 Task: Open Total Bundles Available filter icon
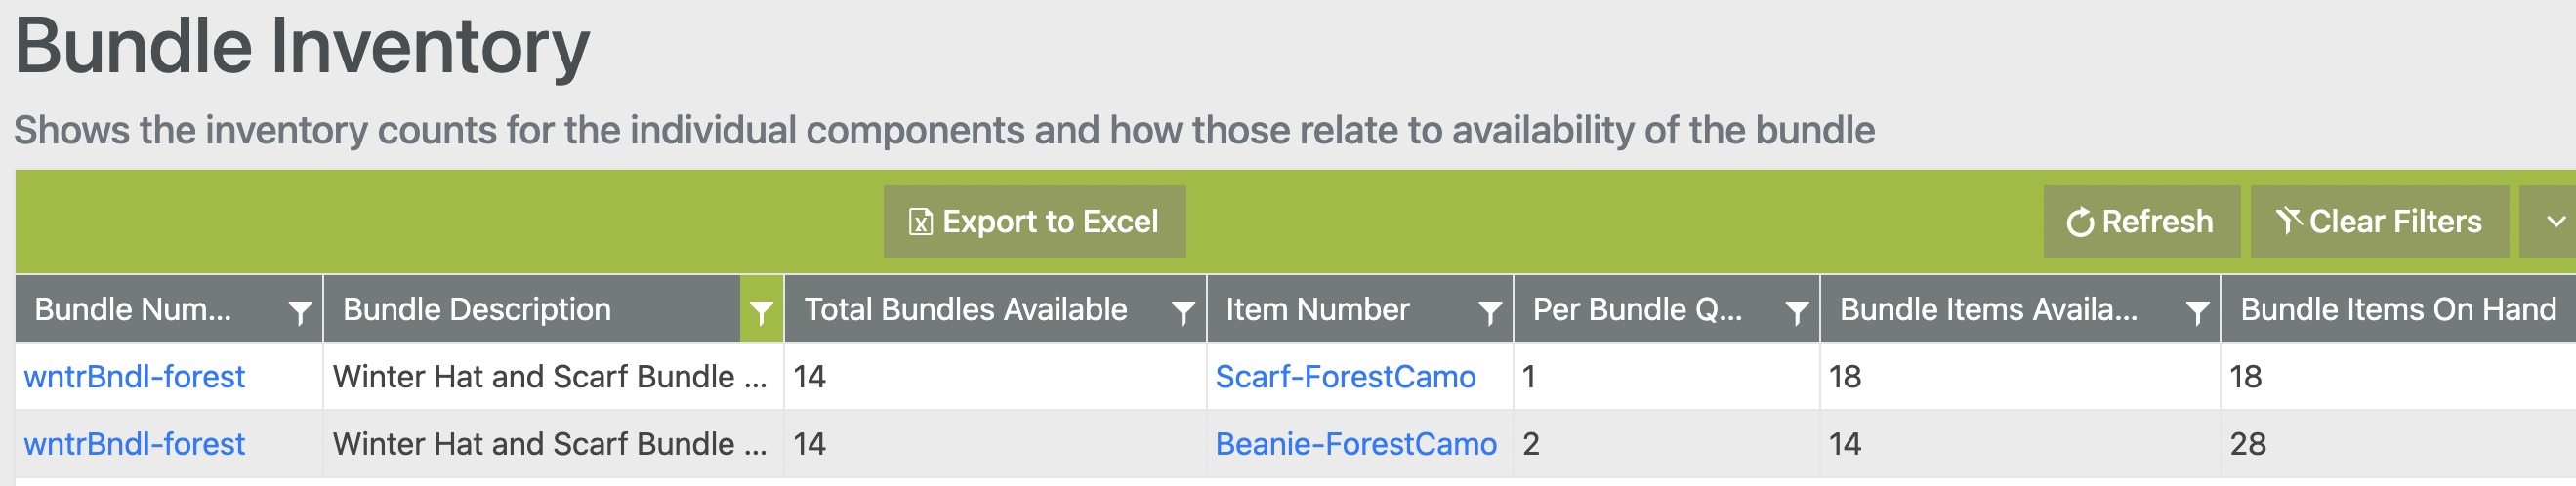[x=1183, y=312]
